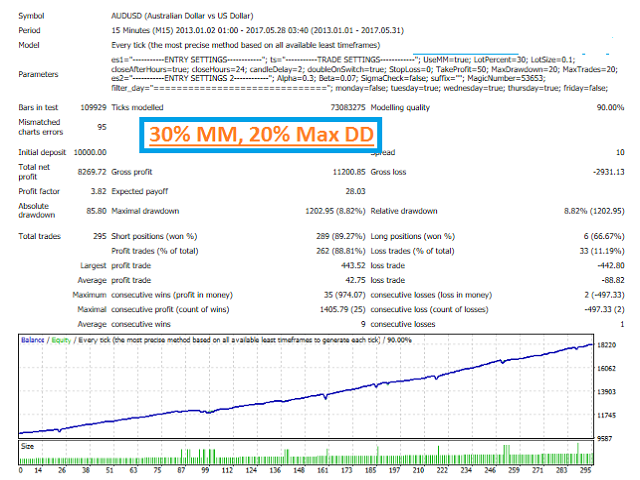Viewport: 640px width, 480px height.
Task: Click Long positions value 6 (66.67%)
Action: click(604, 236)
